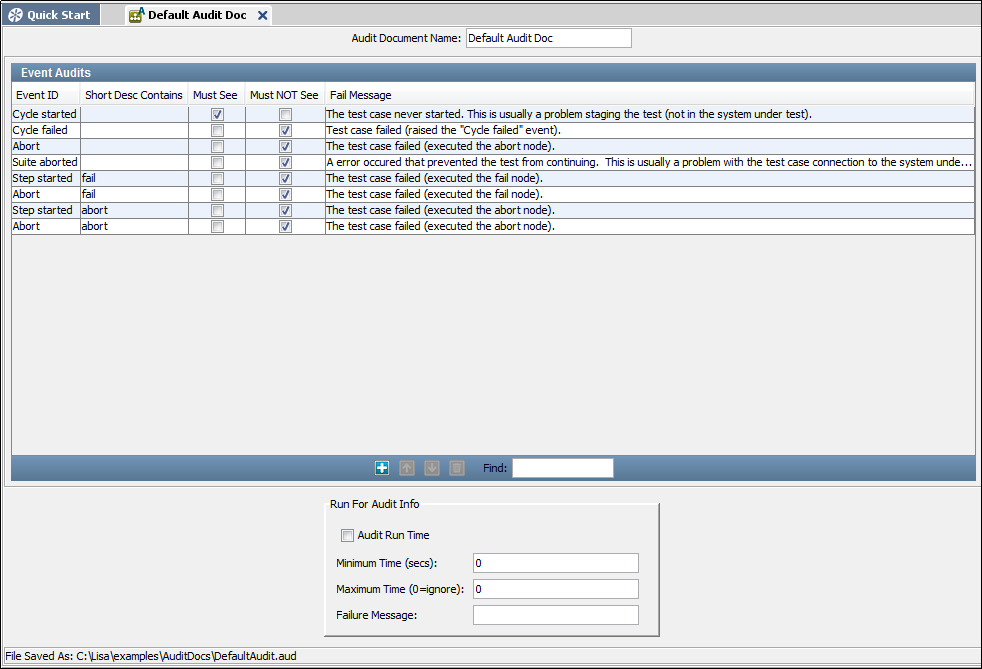Check Must NOT See for Cycle started

tap(286, 115)
